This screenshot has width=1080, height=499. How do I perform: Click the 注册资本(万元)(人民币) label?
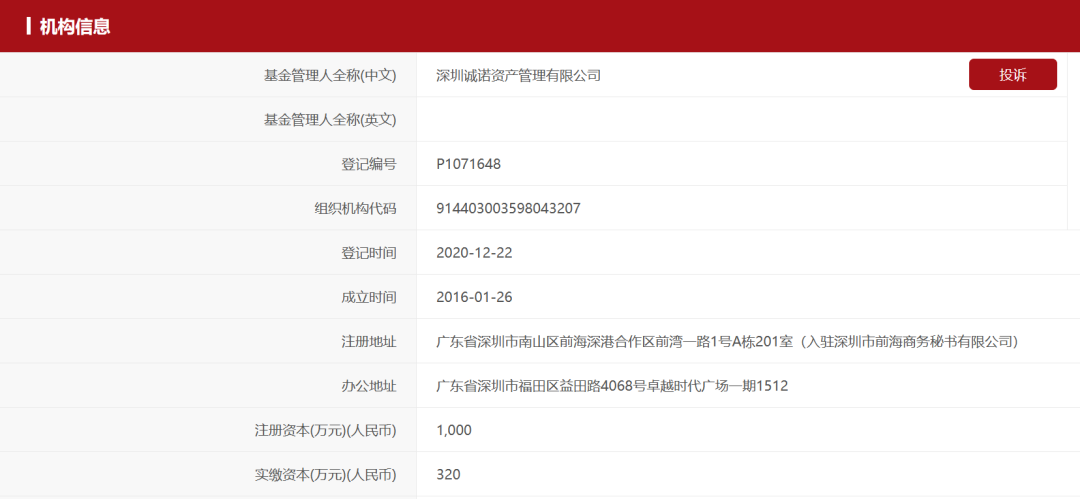click(326, 430)
